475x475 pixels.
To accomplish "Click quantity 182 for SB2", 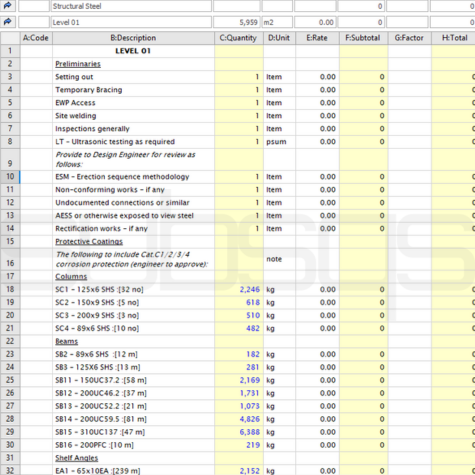I will click(238, 354).
